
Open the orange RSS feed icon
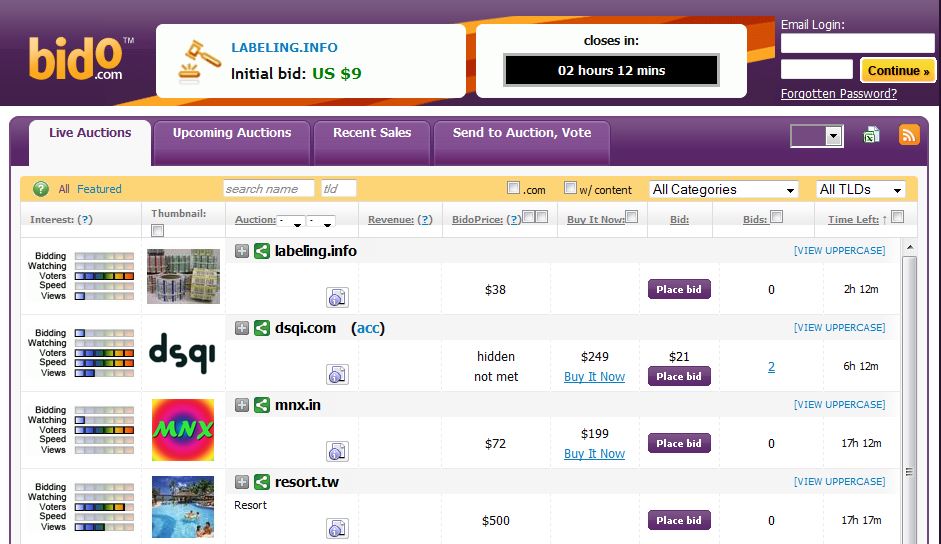(x=909, y=135)
